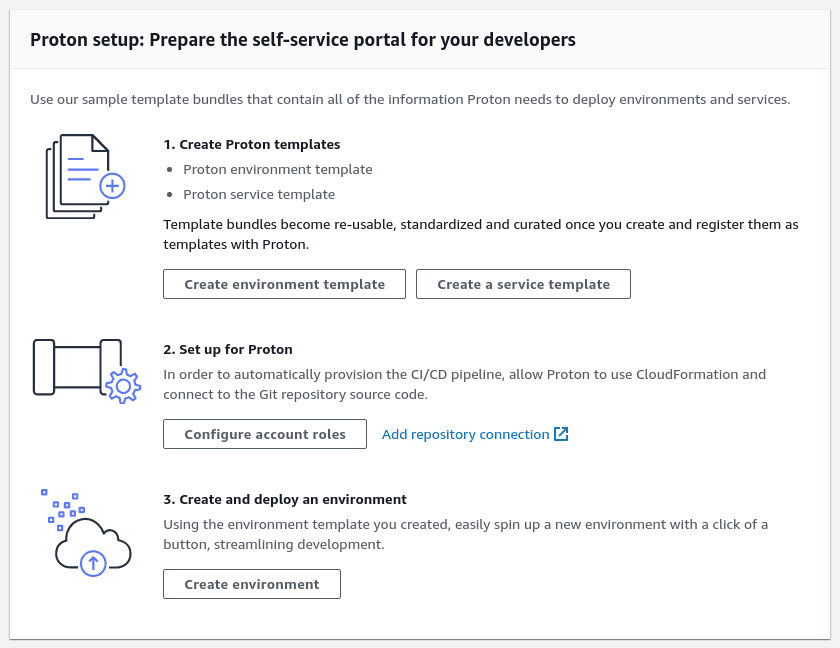
Task: Click the external link icon beside repository connection
Action: (x=561, y=434)
